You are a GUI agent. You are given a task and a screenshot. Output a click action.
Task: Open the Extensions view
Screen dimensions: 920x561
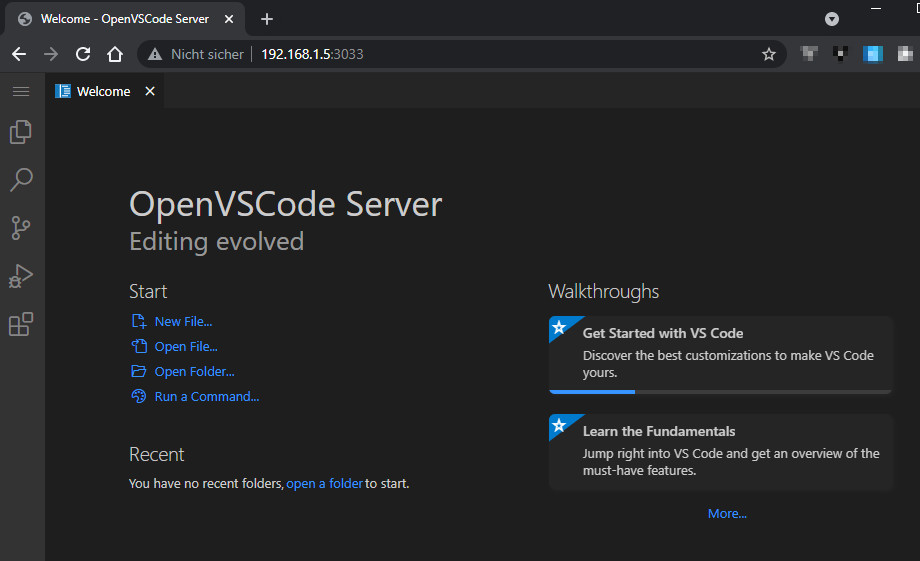(21, 324)
